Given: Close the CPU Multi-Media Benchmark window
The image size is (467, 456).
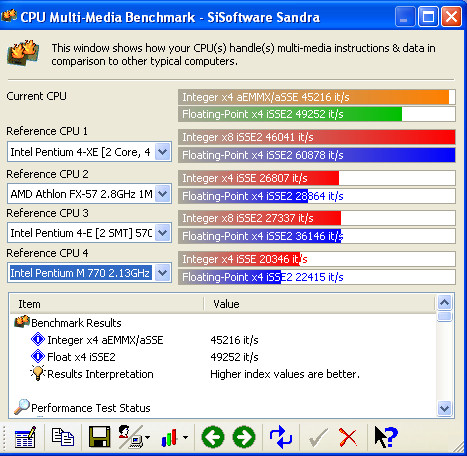Looking at the screenshot, I should click(x=451, y=17).
